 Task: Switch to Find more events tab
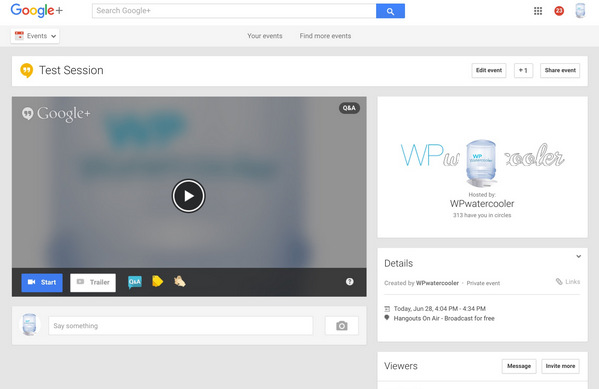(325, 36)
